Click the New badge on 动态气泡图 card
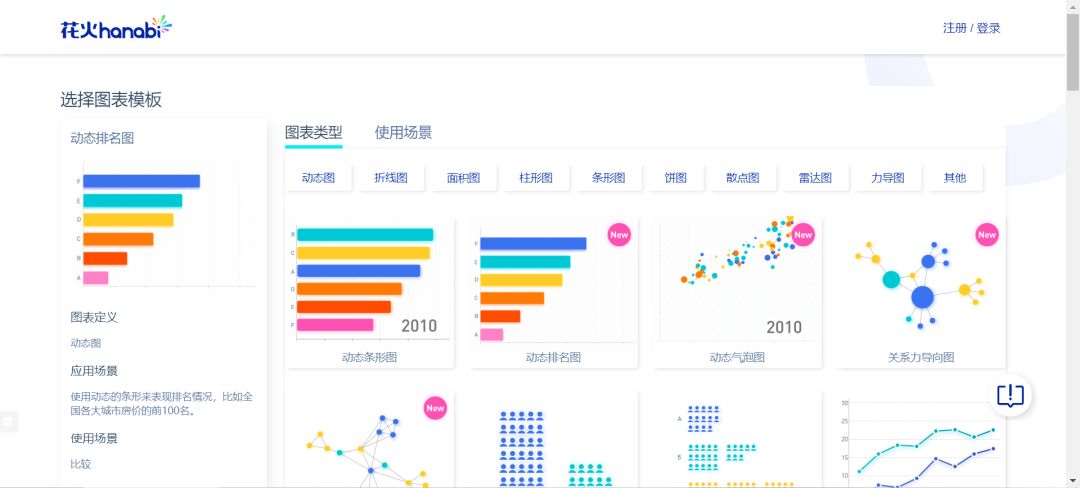This screenshot has height=488, width=1080. 802,235
